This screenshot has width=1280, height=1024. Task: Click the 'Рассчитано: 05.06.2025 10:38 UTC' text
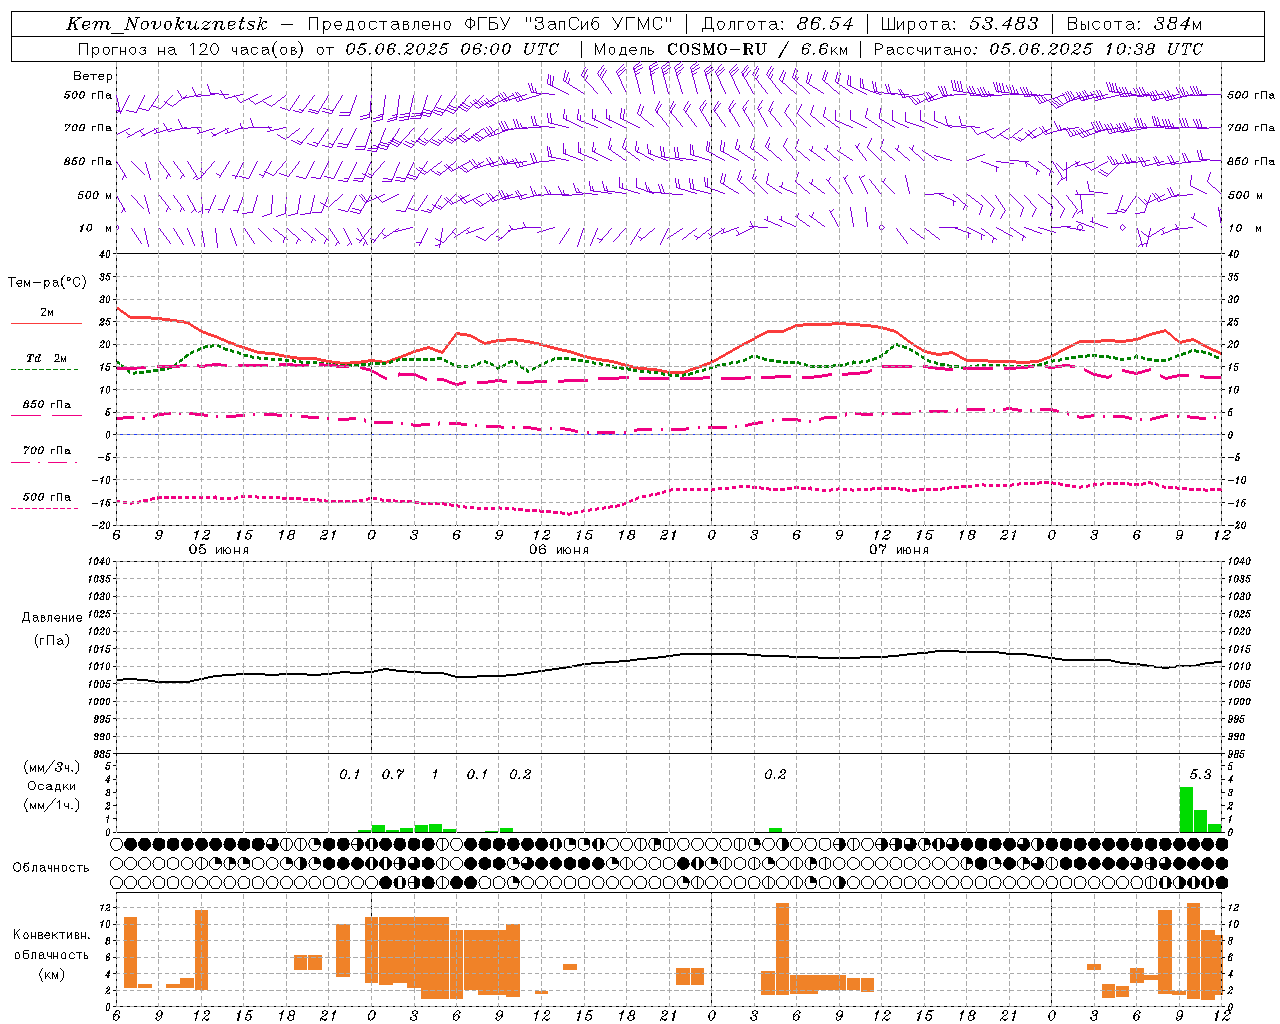[1038, 49]
